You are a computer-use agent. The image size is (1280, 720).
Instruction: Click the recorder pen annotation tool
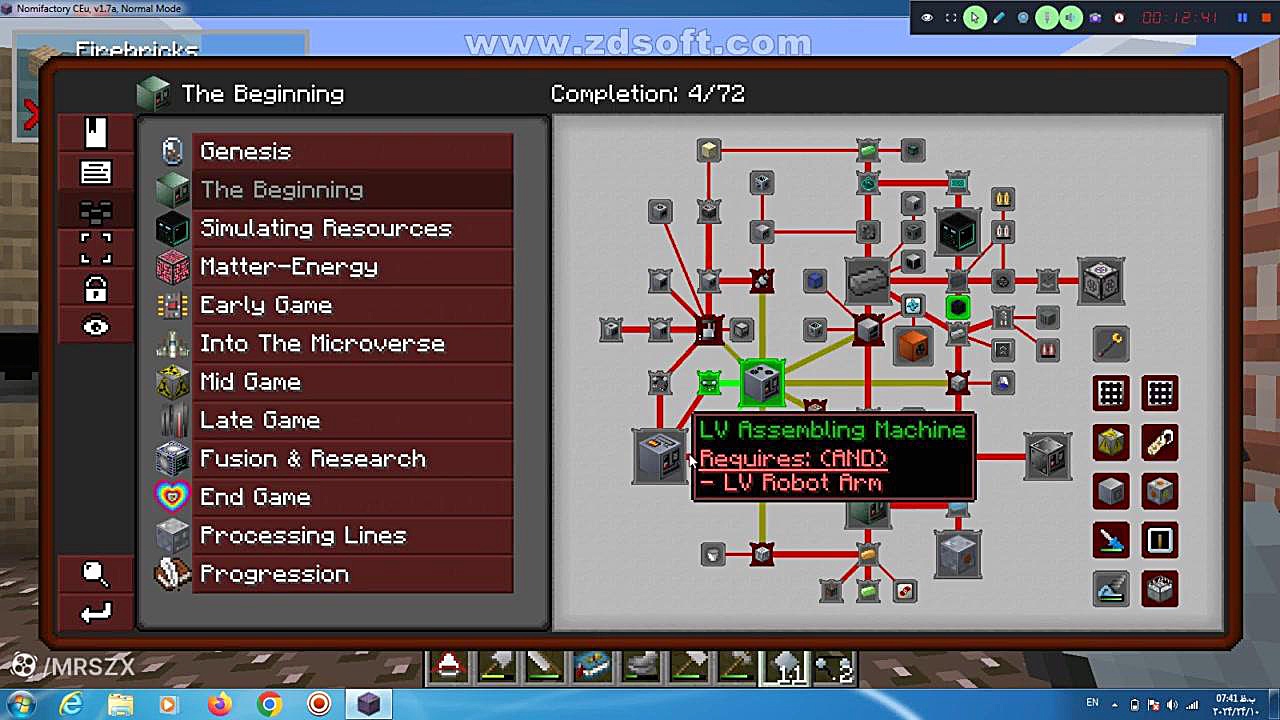998,18
